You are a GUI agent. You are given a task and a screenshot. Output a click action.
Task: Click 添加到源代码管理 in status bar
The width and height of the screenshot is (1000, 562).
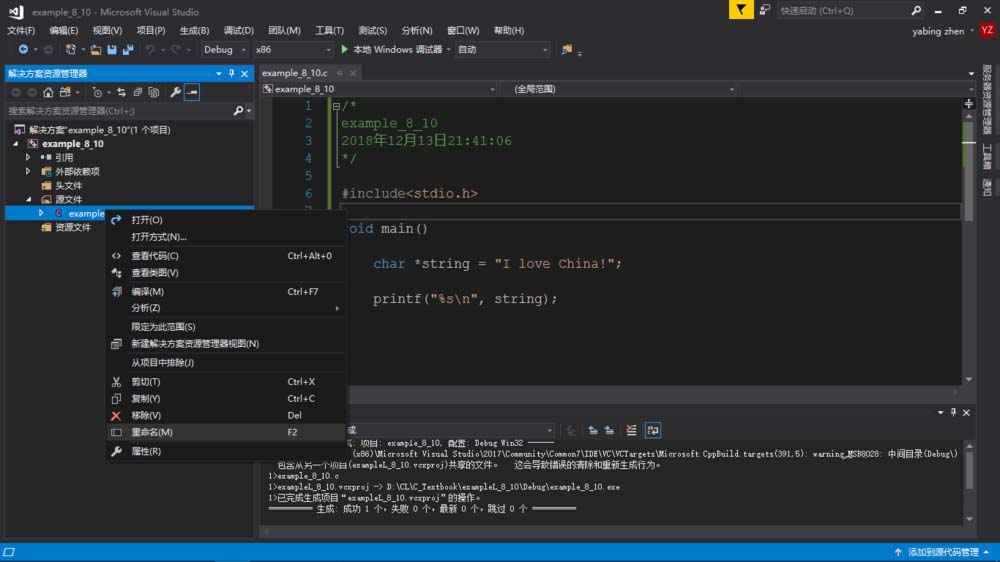pos(942,552)
